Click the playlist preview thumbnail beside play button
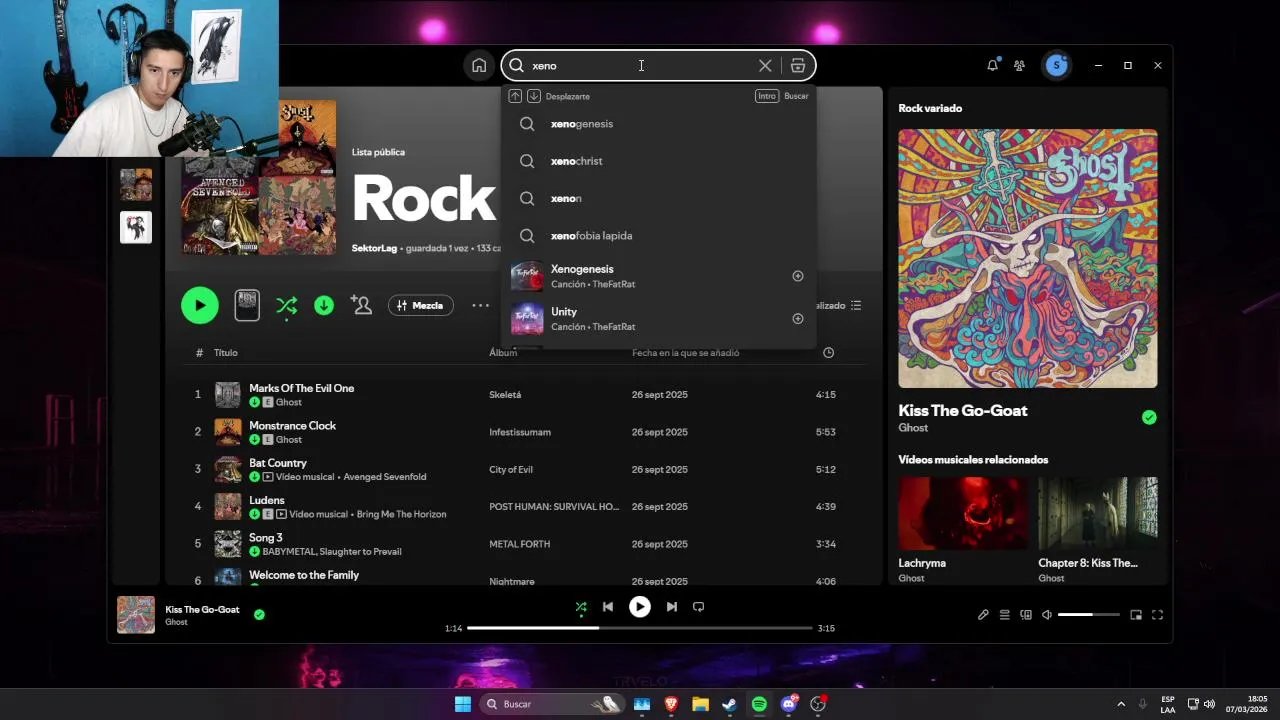Viewport: 1280px width, 720px height. 247,305
